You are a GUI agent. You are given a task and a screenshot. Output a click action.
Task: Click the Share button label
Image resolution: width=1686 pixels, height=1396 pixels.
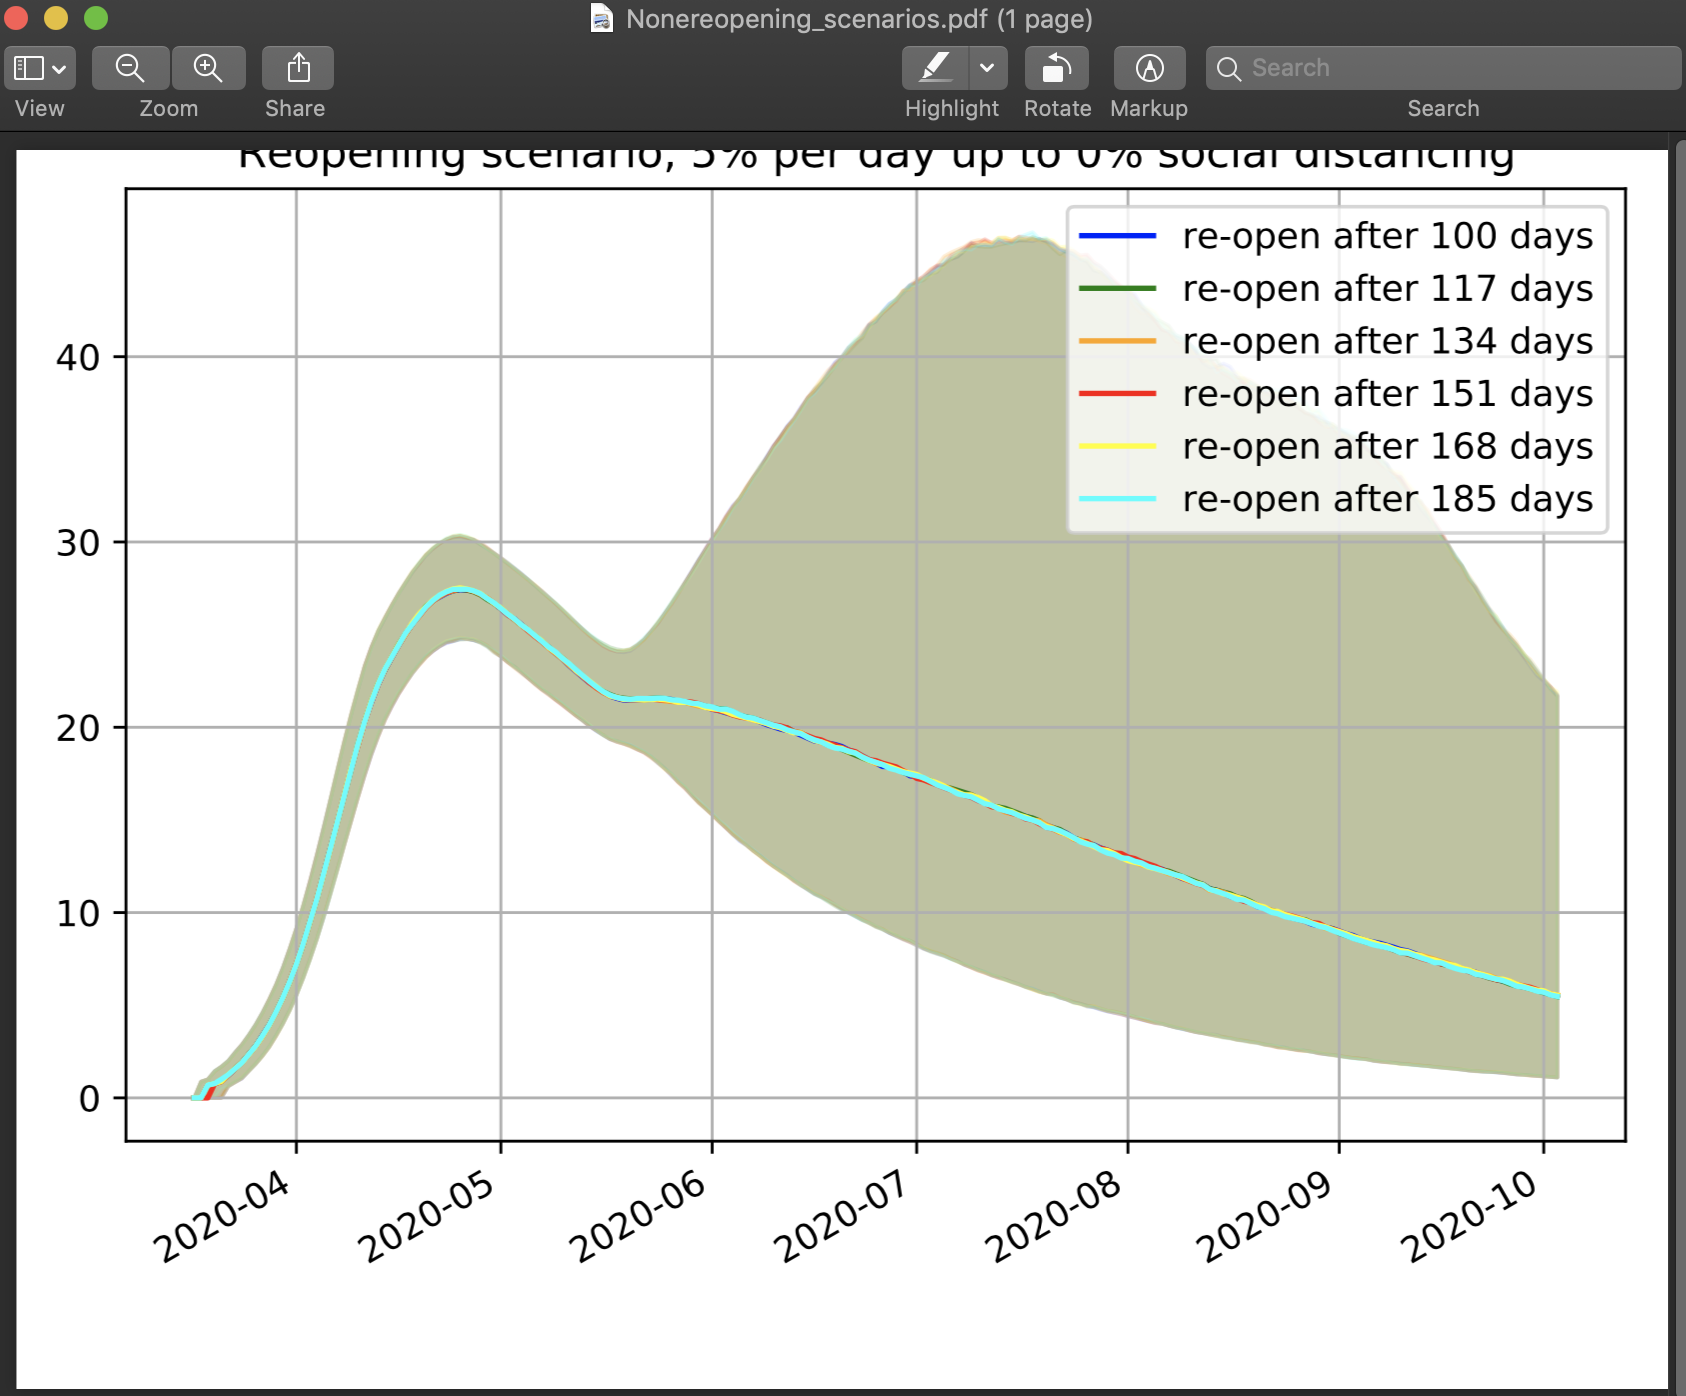(x=294, y=108)
